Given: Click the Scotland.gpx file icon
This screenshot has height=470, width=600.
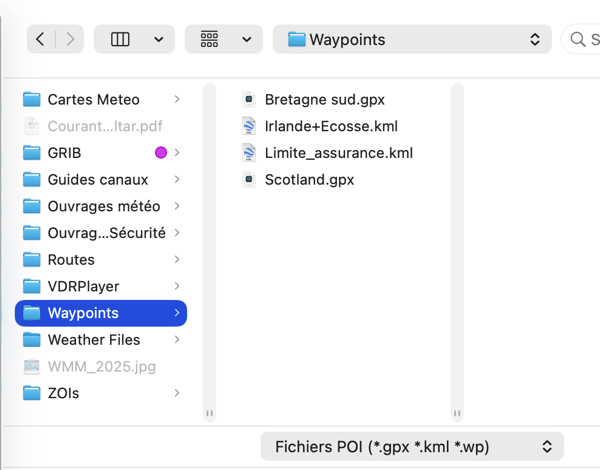Looking at the screenshot, I should point(249,180).
